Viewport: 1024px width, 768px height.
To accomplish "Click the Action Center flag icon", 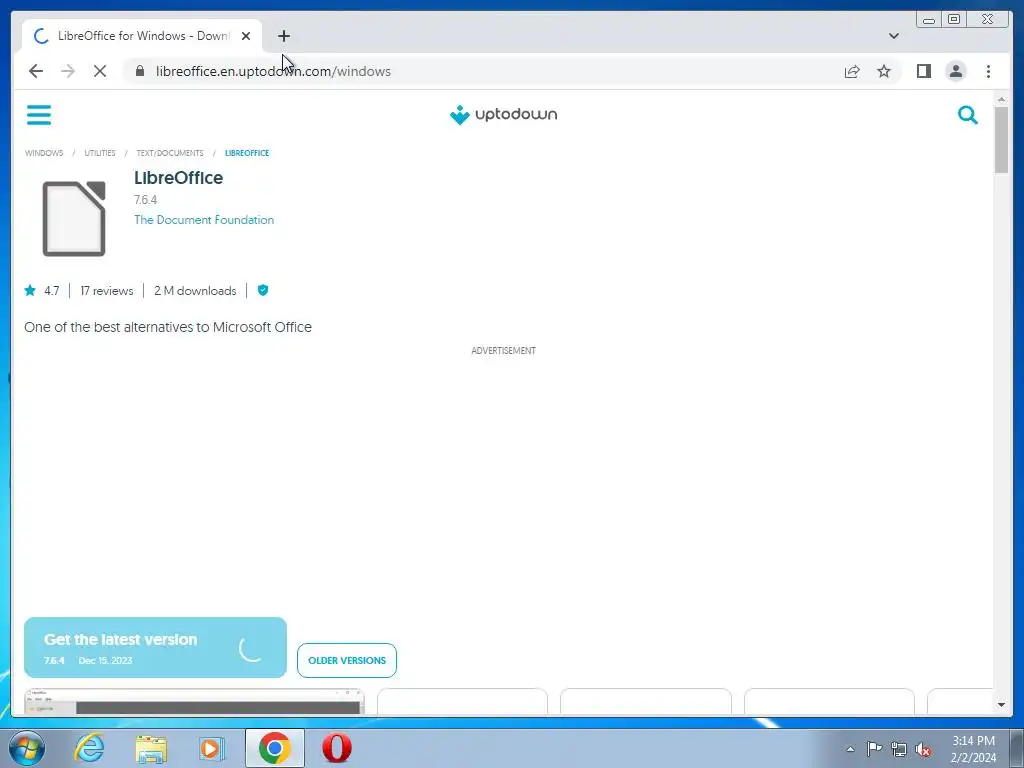I will click(874, 749).
